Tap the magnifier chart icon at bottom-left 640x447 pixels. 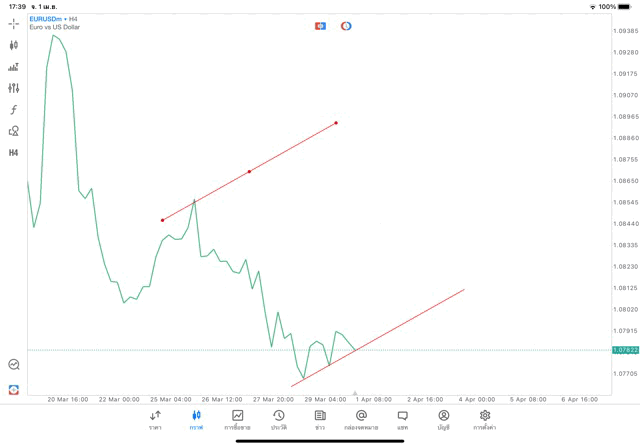click(14, 365)
